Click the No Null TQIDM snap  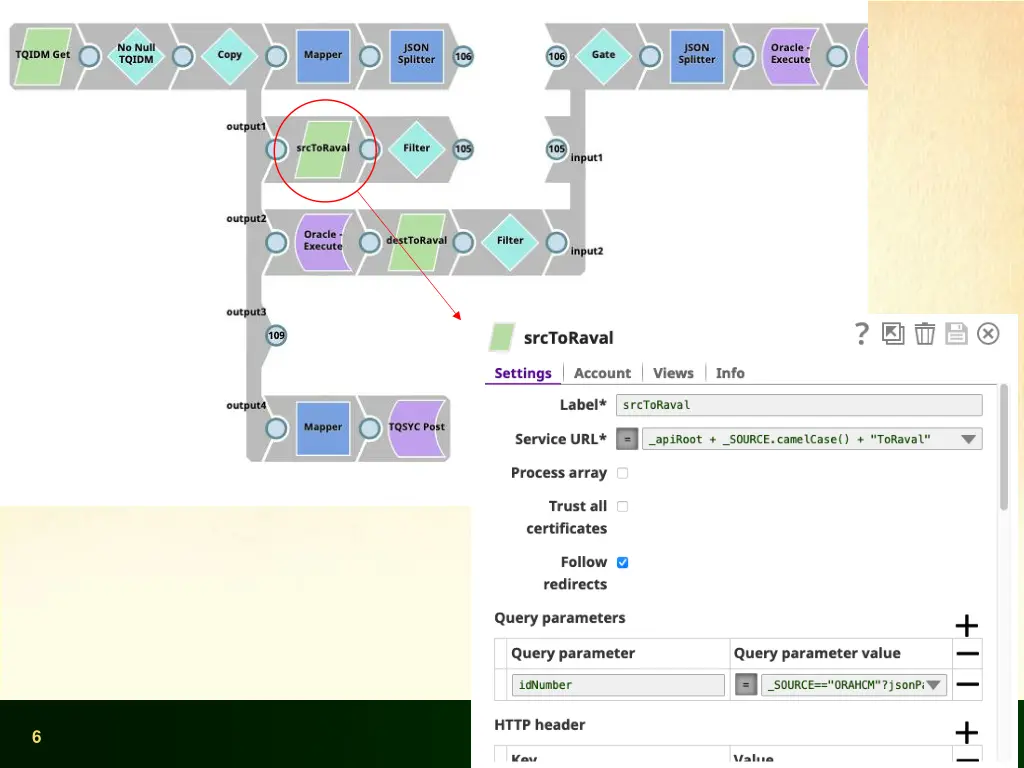pos(136,55)
